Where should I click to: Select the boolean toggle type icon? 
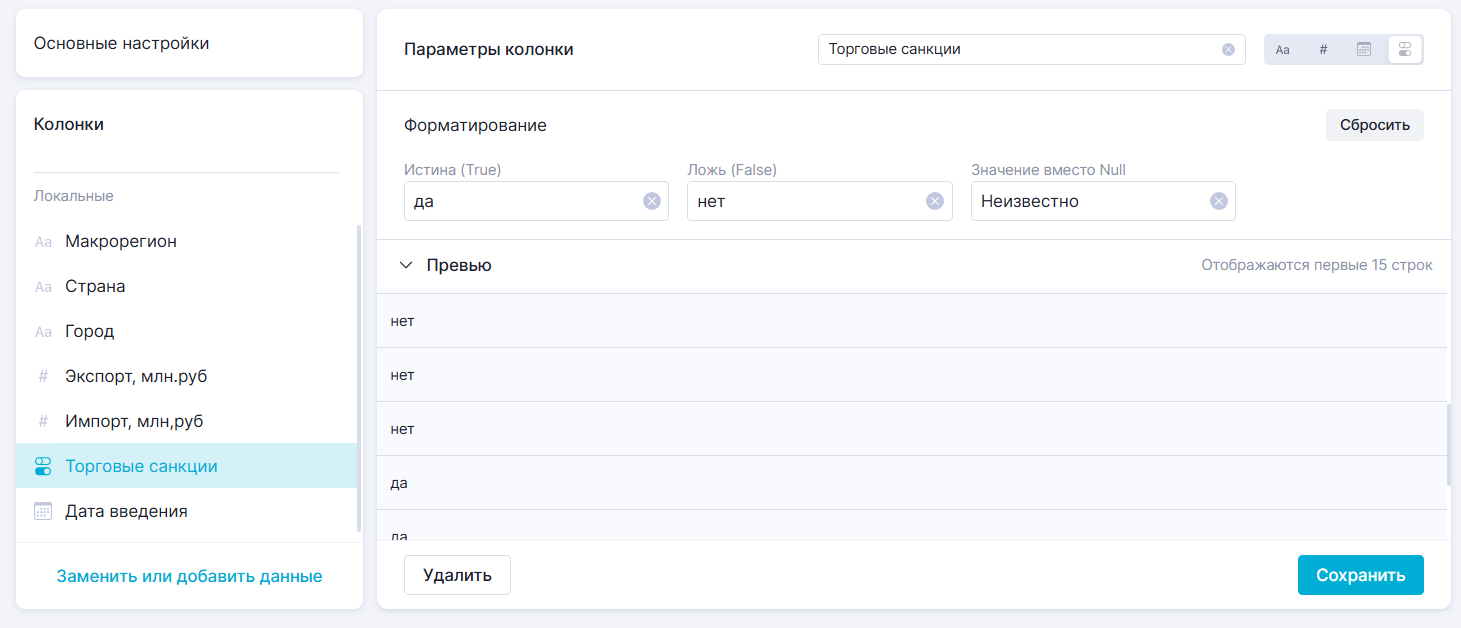coord(1404,50)
